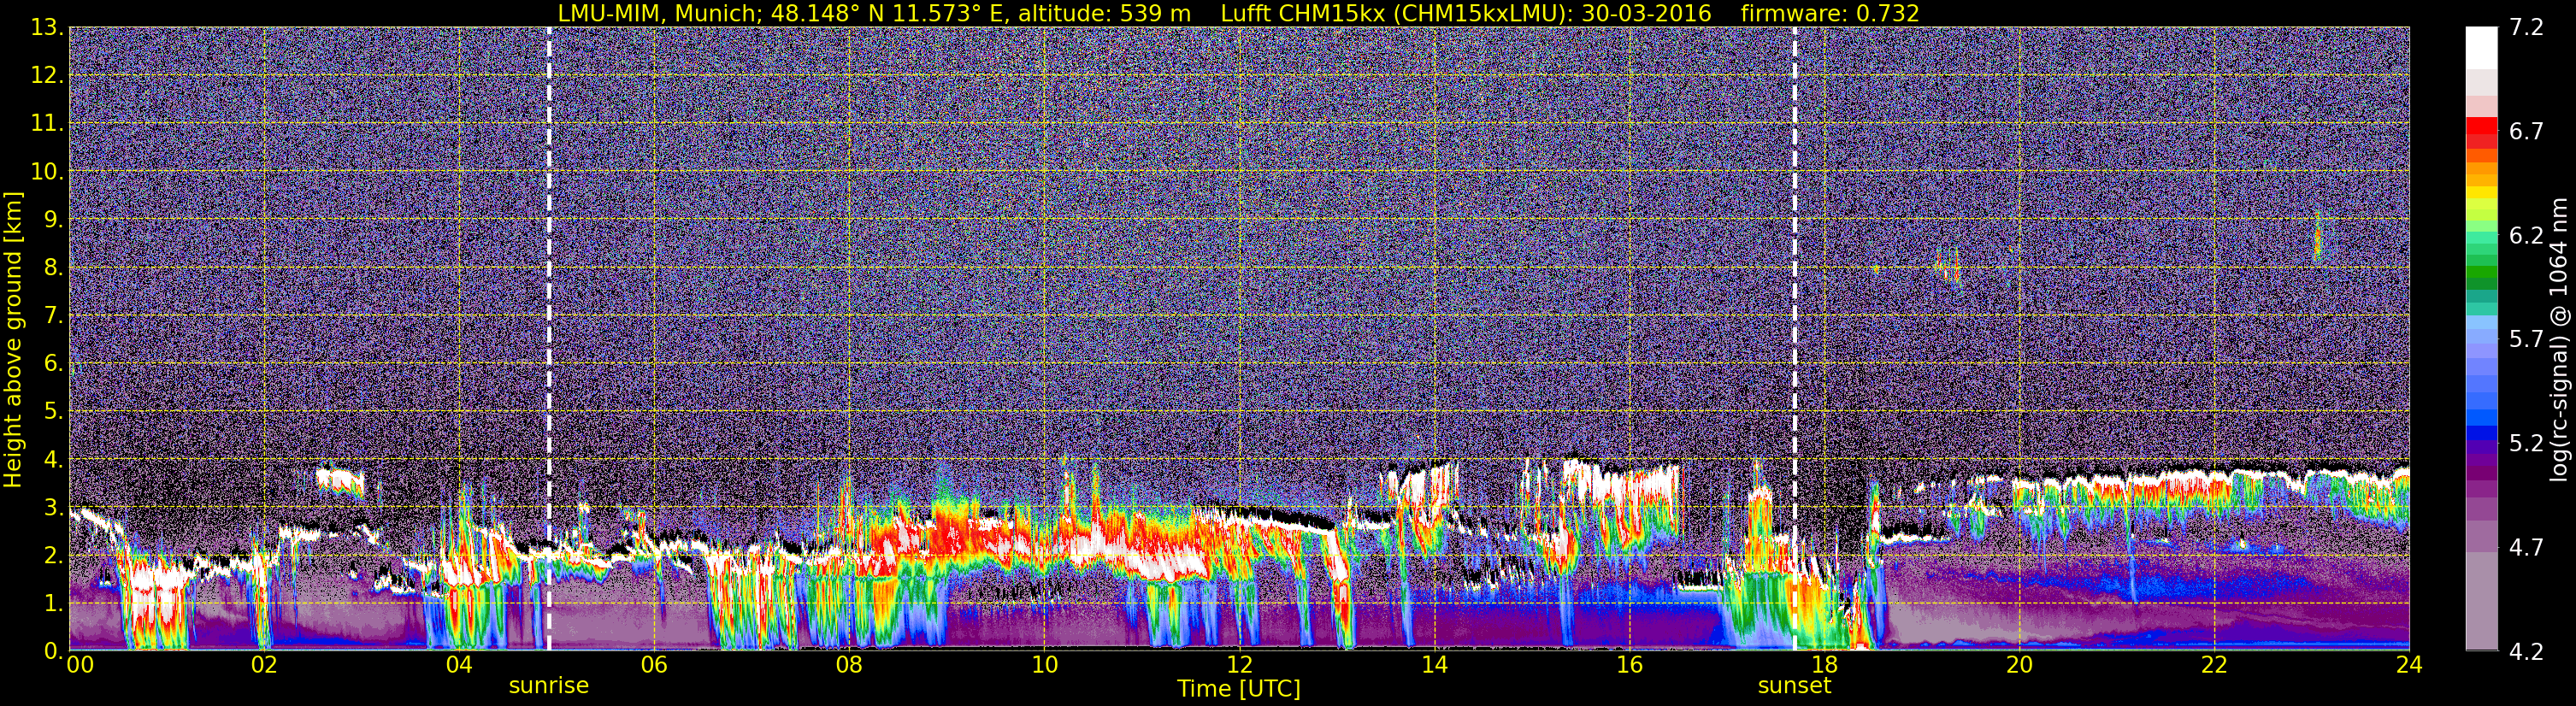The image size is (2576, 706).
Task: Click the time axis tick '08'
Action: coord(848,665)
